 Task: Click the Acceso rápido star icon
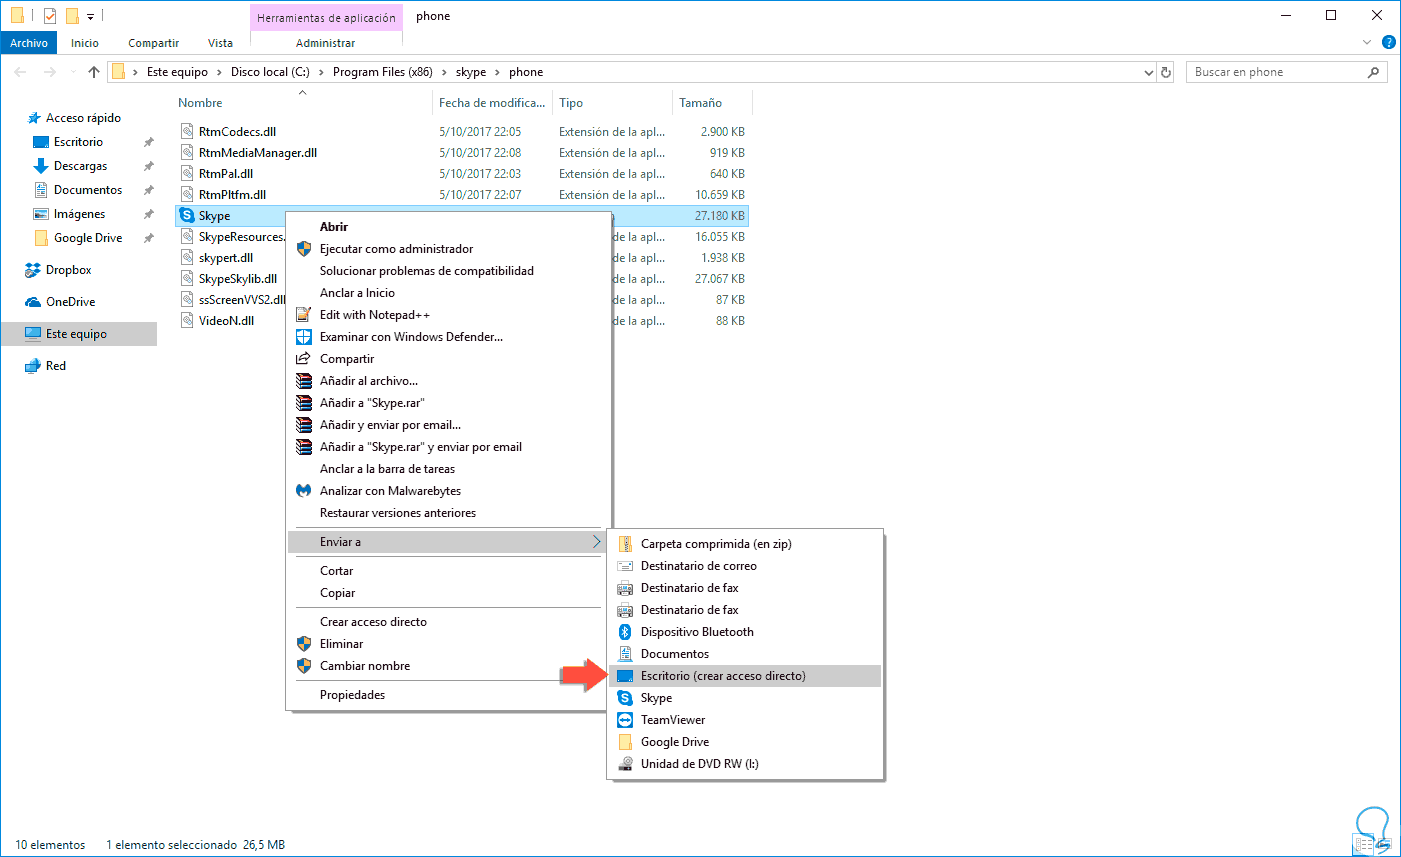(x=34, y=118)
